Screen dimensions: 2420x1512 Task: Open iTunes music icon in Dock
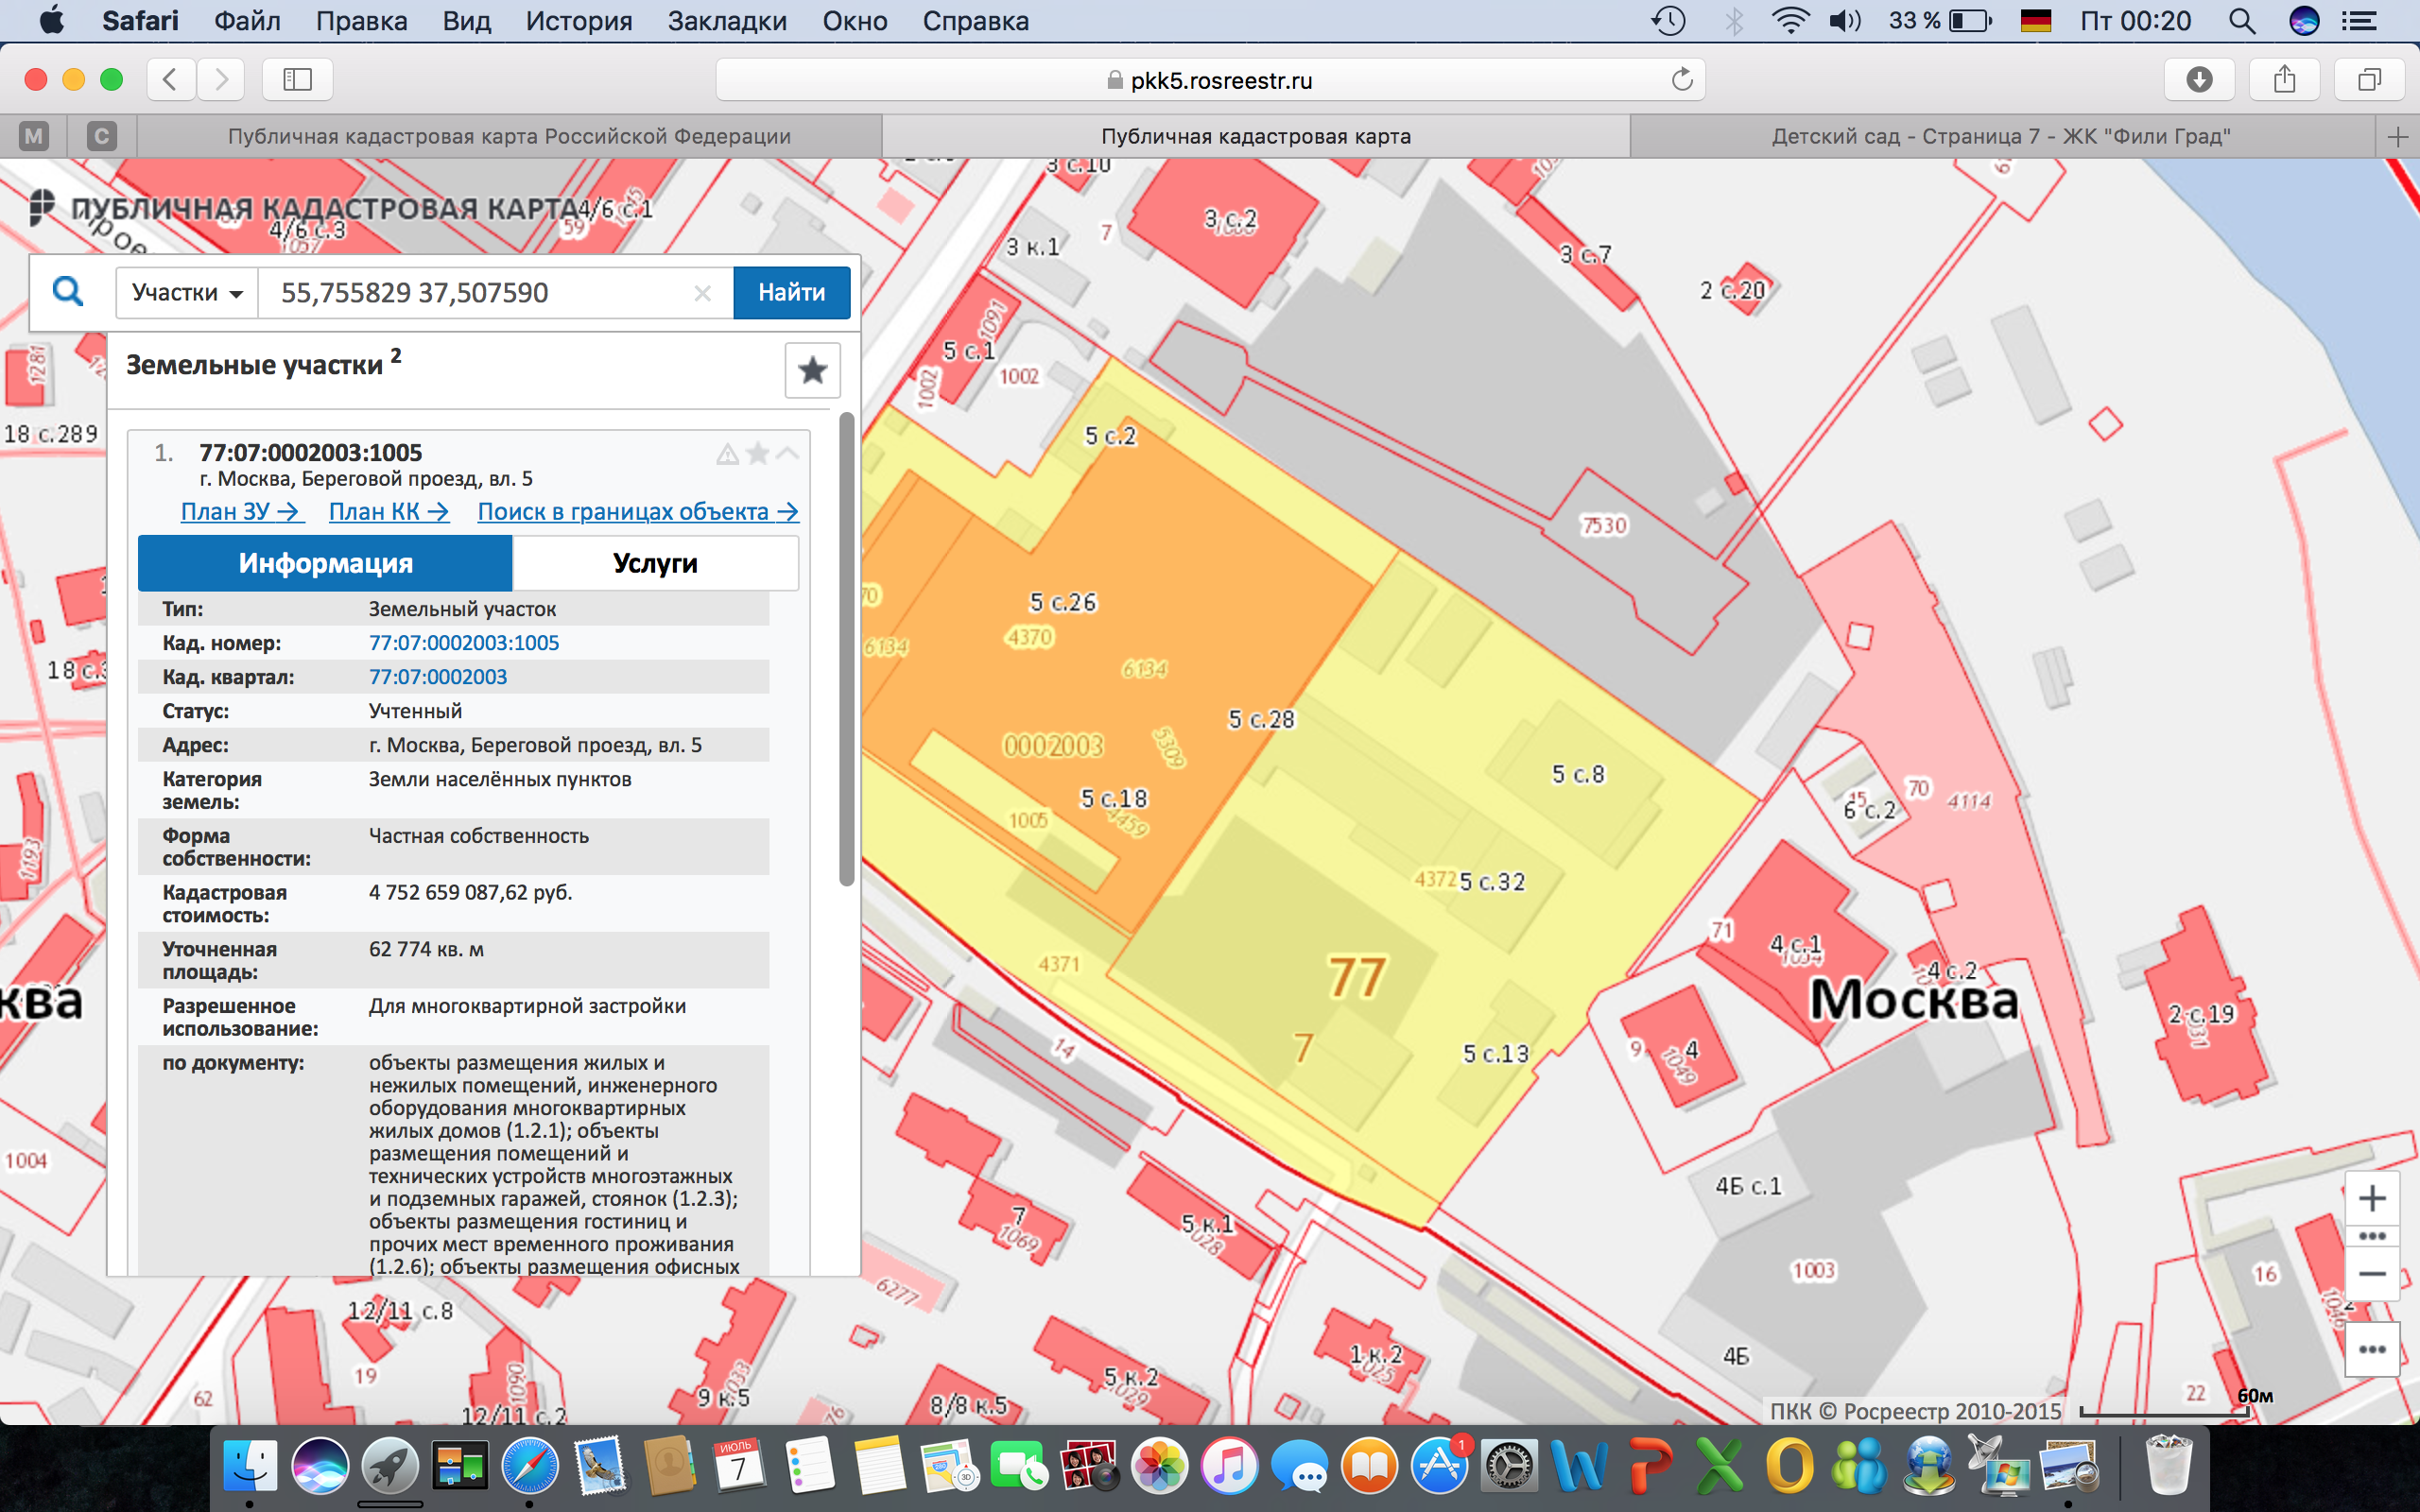tap(1229, 1467)
